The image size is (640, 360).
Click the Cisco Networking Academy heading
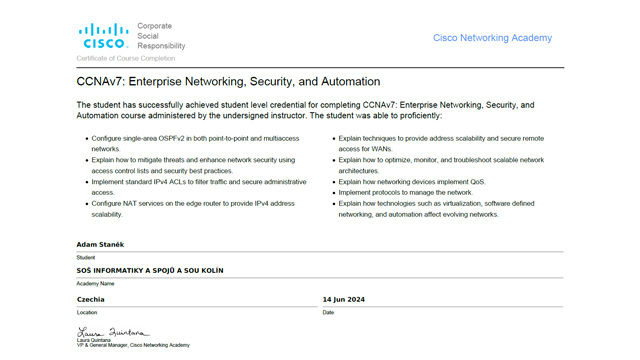click(x=492, y=38)
